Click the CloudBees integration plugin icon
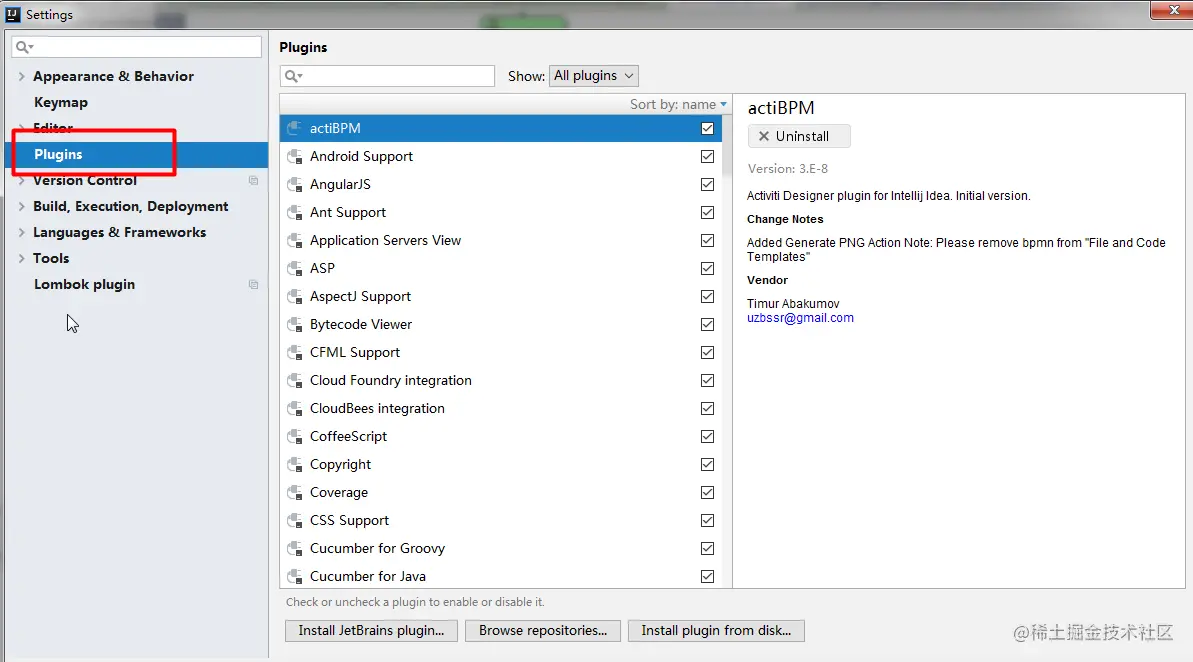The width and height of the screenshot is (1193, 662). [x=294, y=409]
